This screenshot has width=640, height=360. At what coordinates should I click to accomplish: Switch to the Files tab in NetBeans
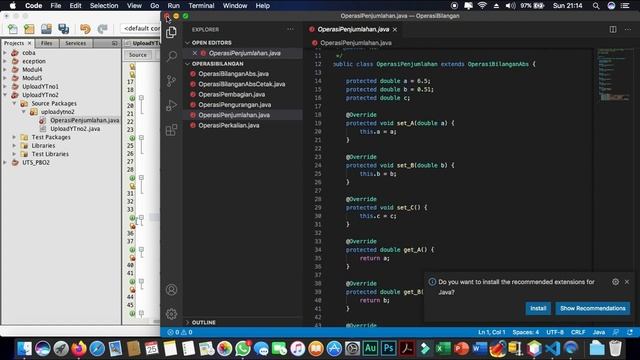47,43
